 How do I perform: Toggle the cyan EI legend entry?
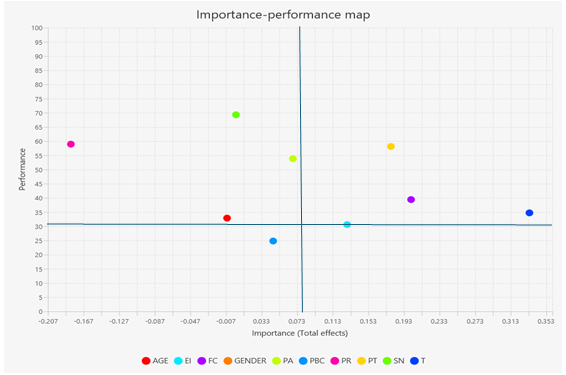coord(183,361)
